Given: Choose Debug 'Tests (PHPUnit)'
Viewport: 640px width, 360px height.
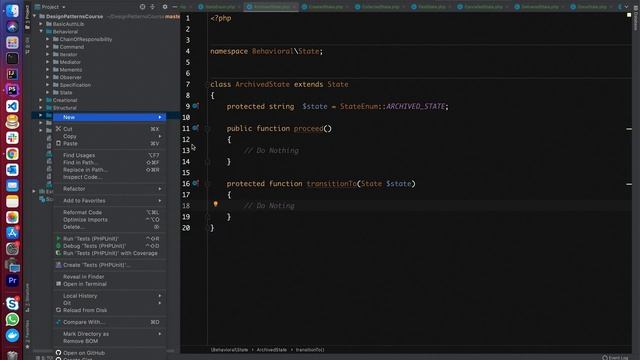Looking at the screenshot, I should coord(109,246).
